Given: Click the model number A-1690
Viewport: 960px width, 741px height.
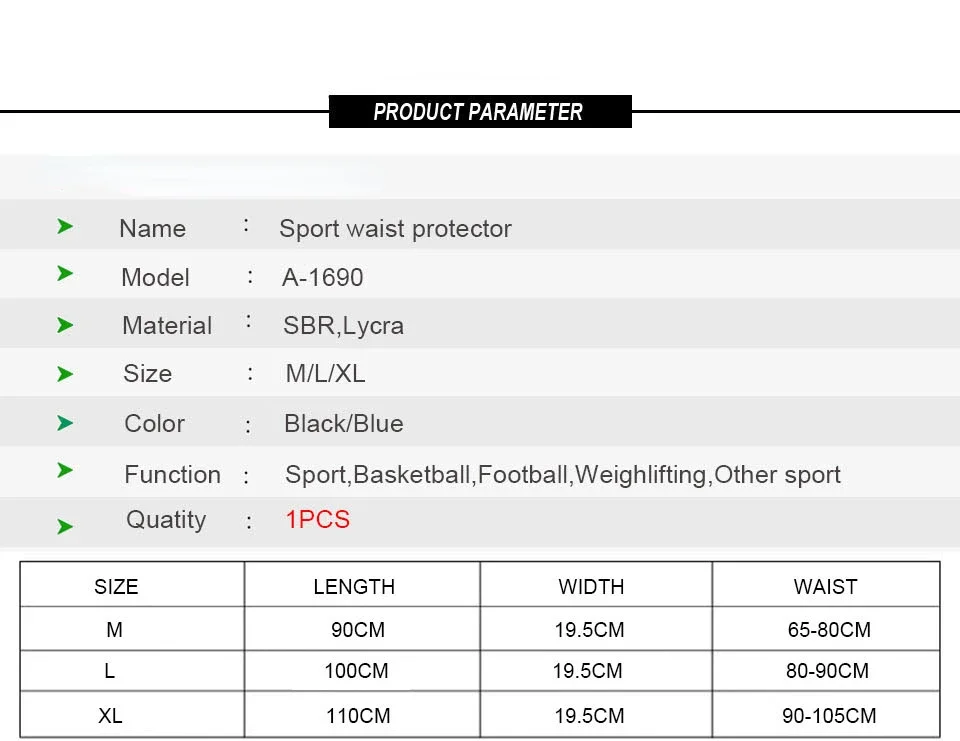Looking at the screenshot, I should pos(323,277).
